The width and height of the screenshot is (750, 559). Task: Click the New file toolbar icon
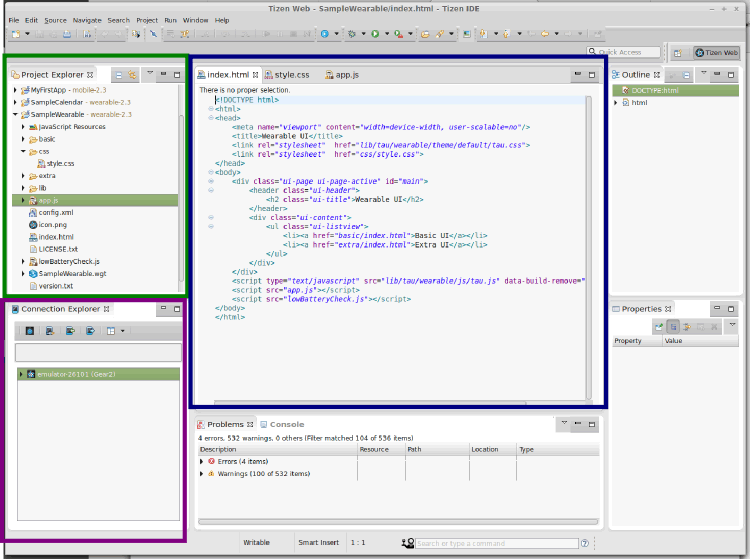[x=16, y=34]
